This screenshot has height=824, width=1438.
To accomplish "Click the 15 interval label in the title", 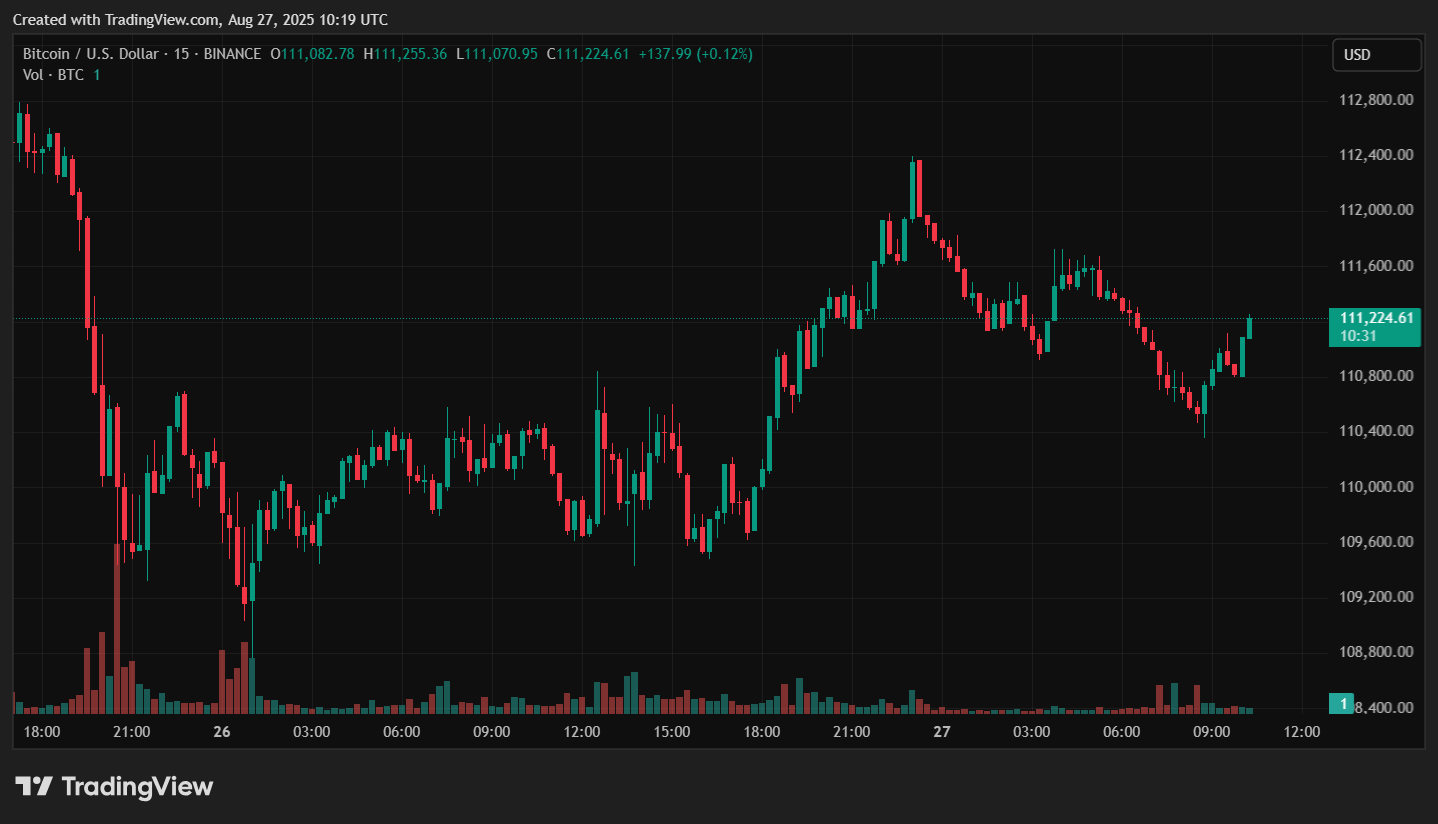I will click(x=181, y=54).
